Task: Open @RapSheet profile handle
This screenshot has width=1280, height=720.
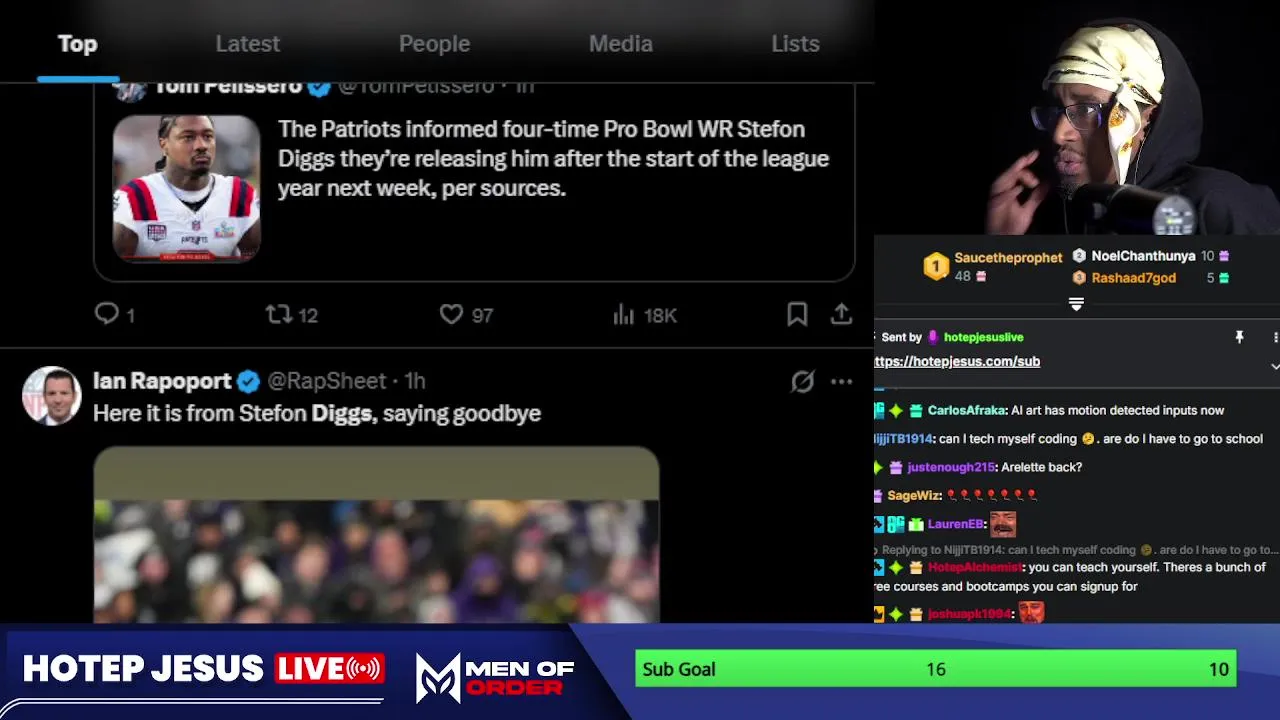Action: point(326,381)
